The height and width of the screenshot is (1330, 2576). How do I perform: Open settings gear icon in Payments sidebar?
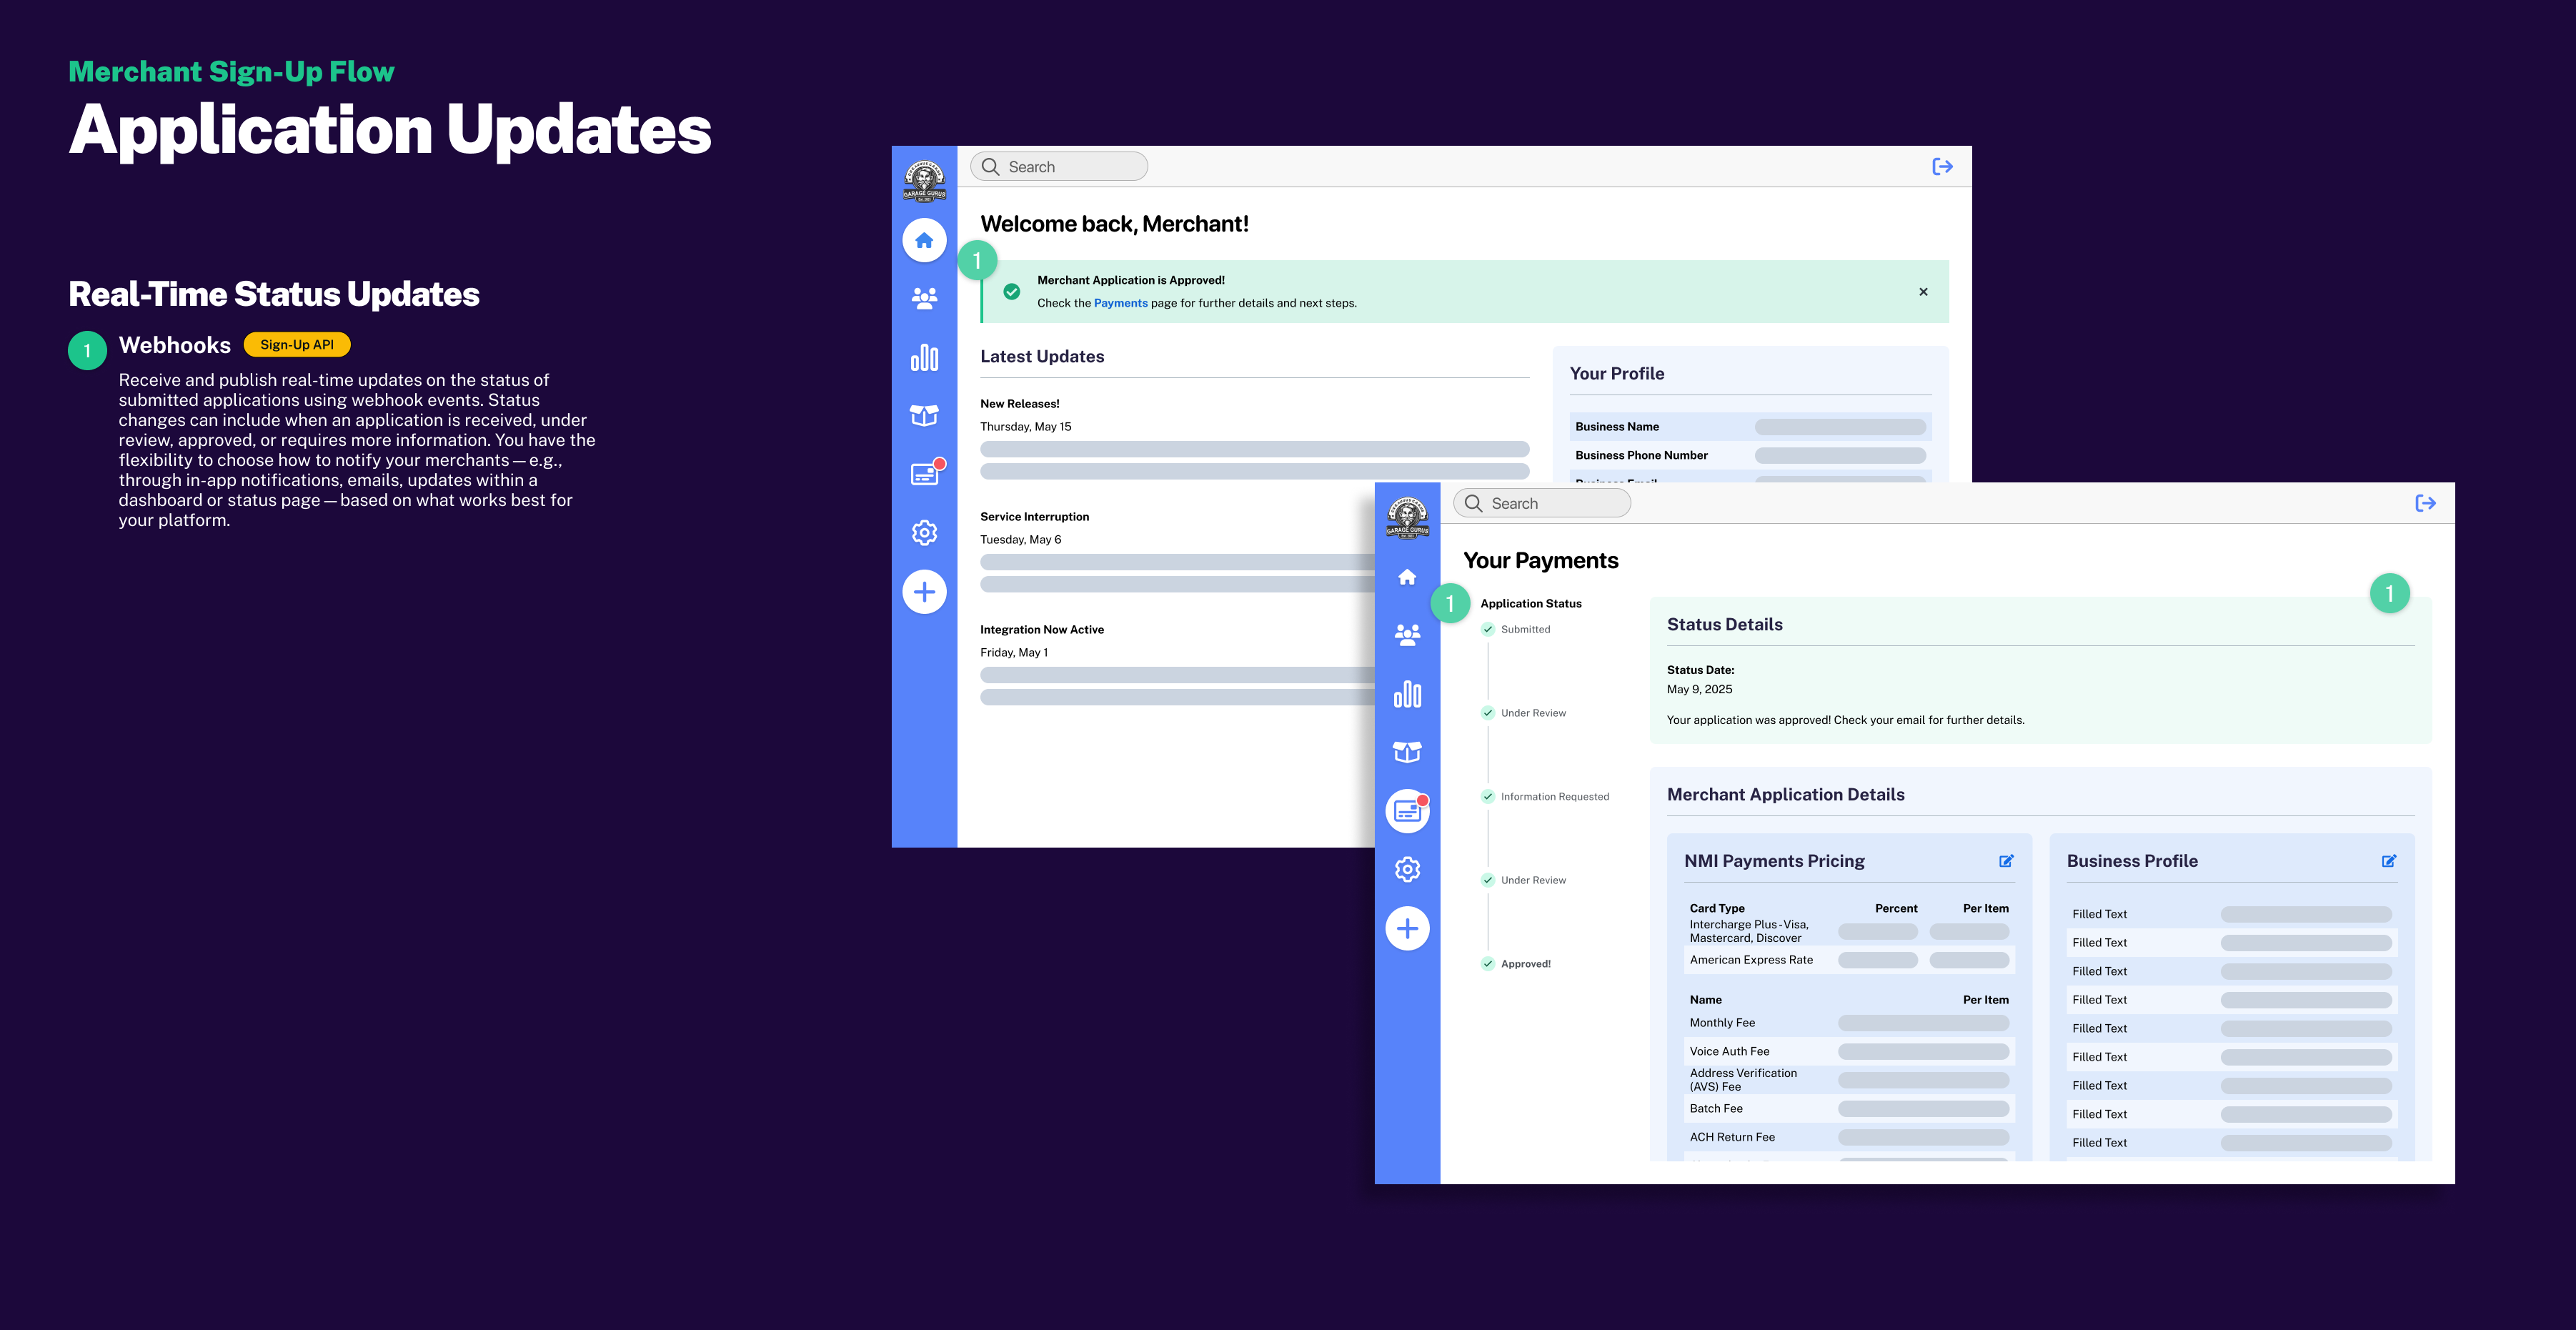click(1407, 869)
